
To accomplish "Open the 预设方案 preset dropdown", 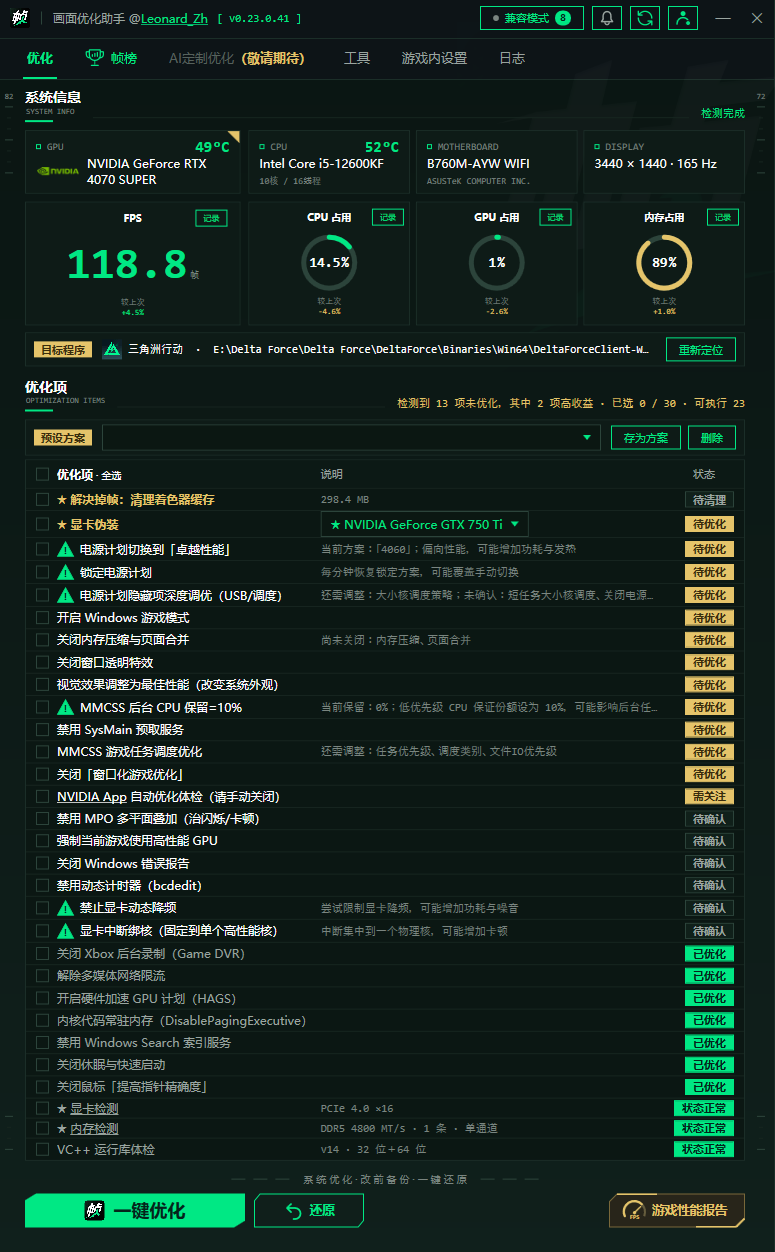I will point(350,438).
